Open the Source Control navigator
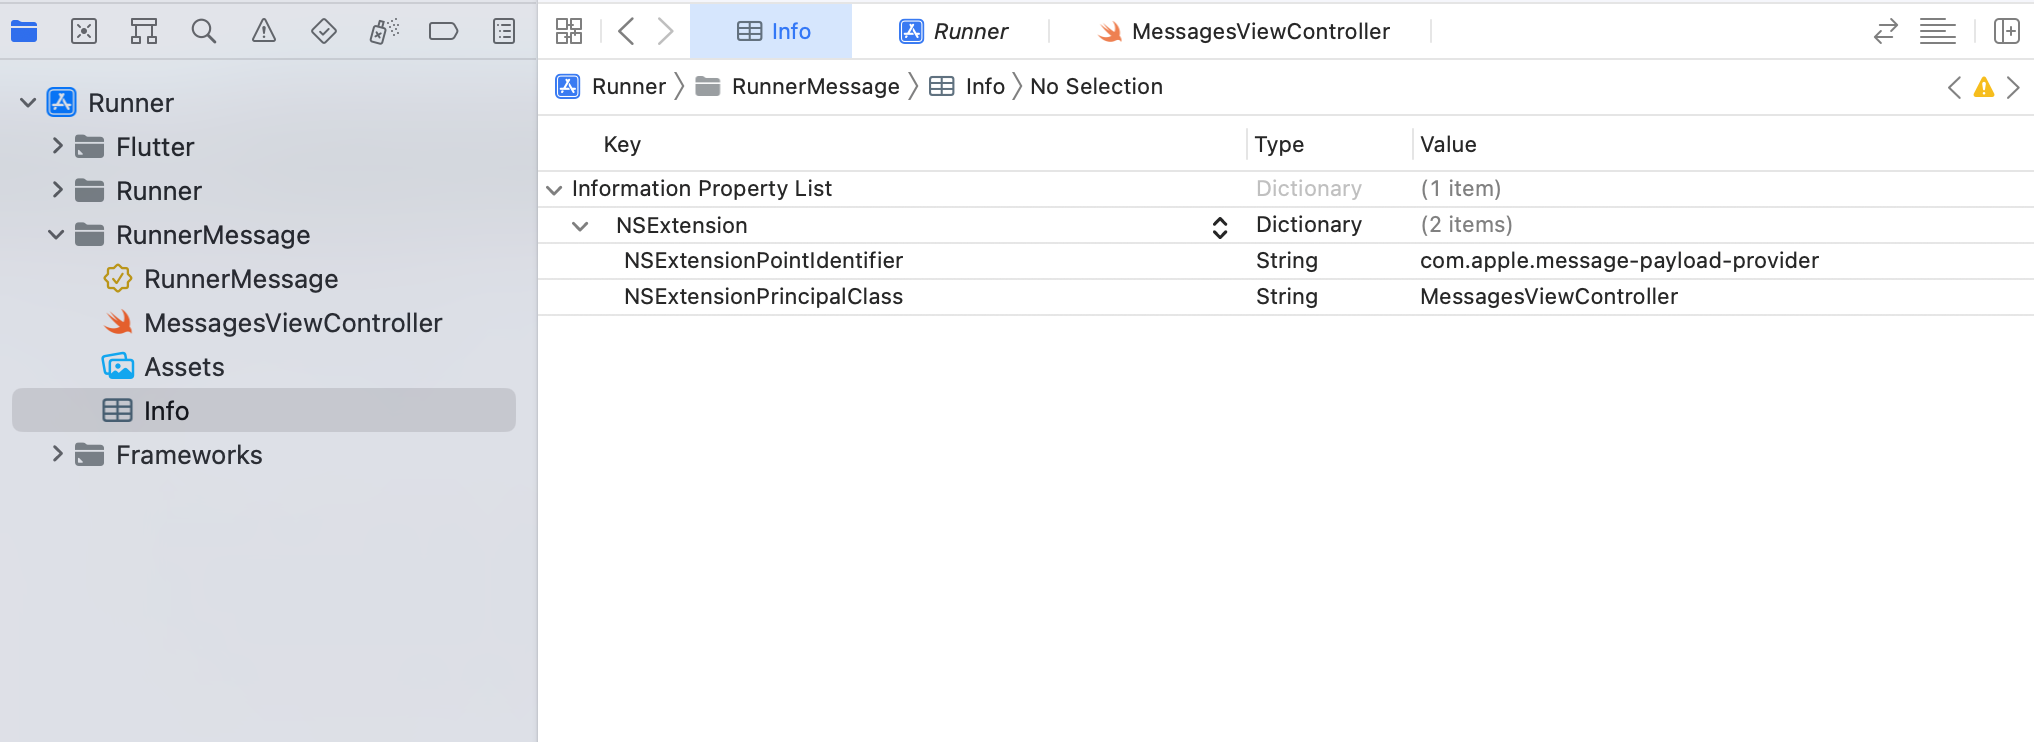 (x=84, y=32)
